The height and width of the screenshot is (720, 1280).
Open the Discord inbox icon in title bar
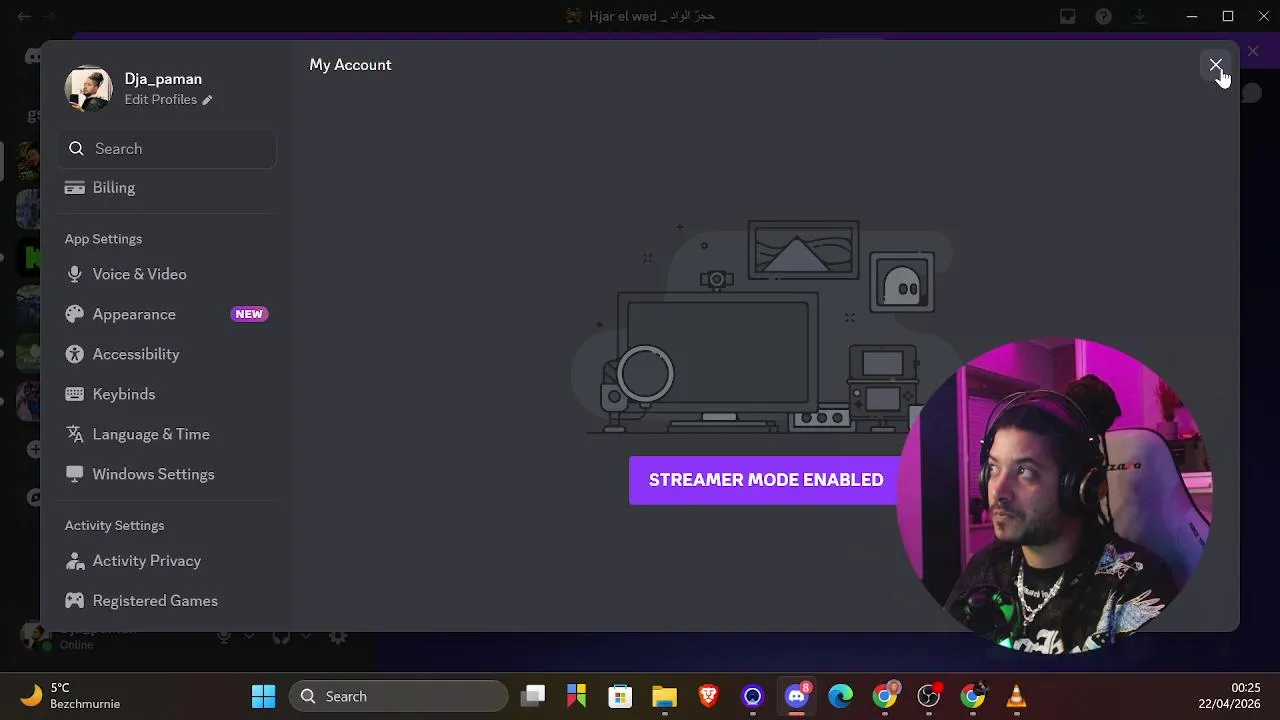pyautogui.click(x=1068, y=16)
